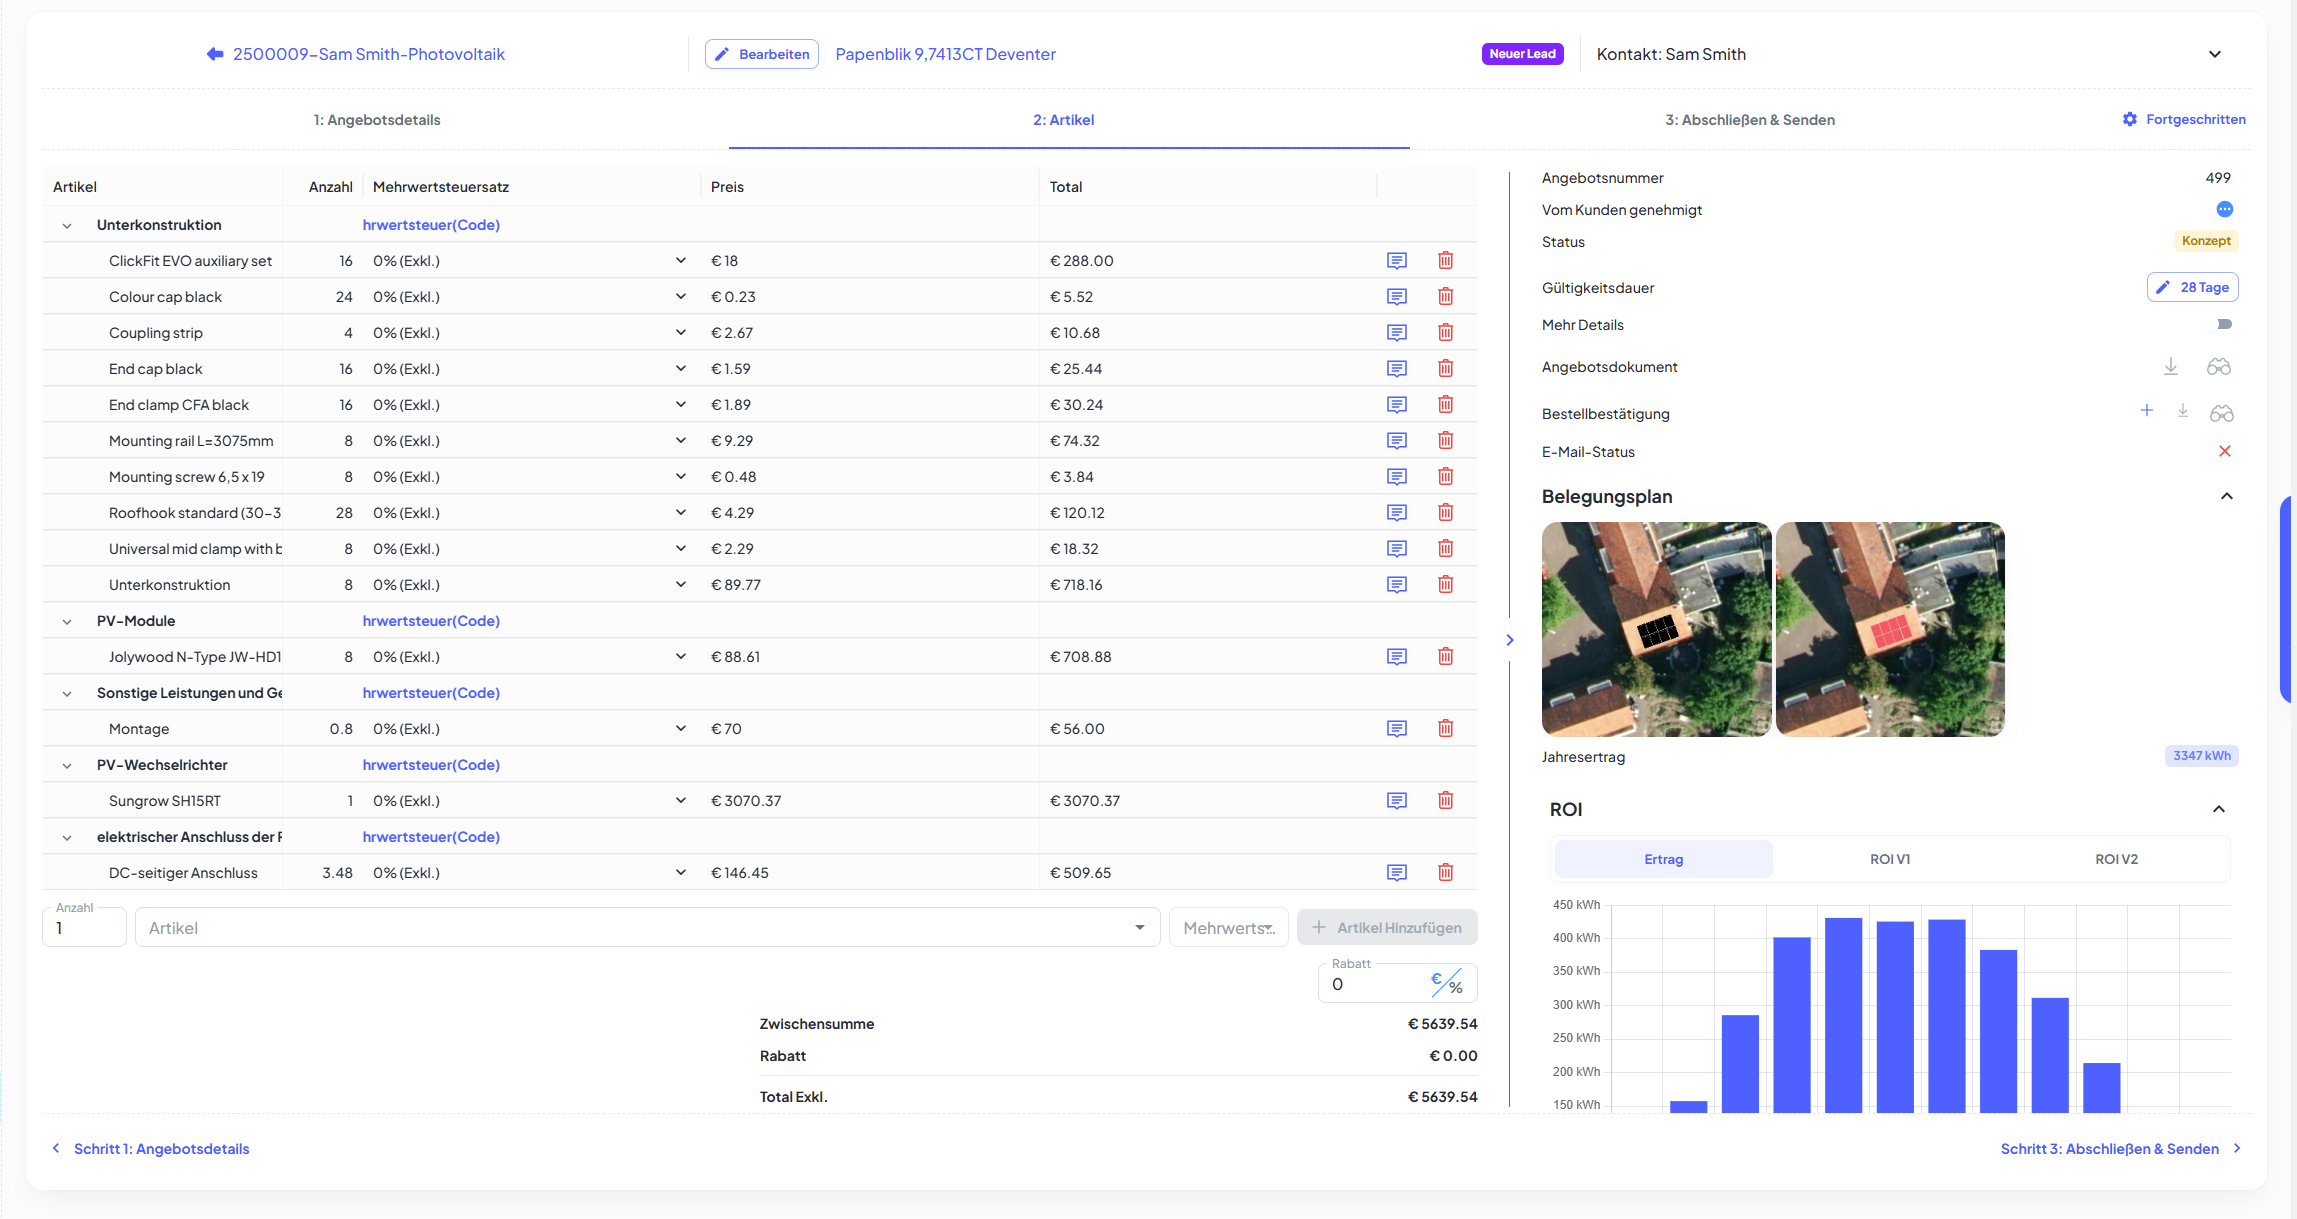Open comment for End cap black
Image resolution: width=2297 pixels, height=1219 pixels.
[x=1397, y=369]
